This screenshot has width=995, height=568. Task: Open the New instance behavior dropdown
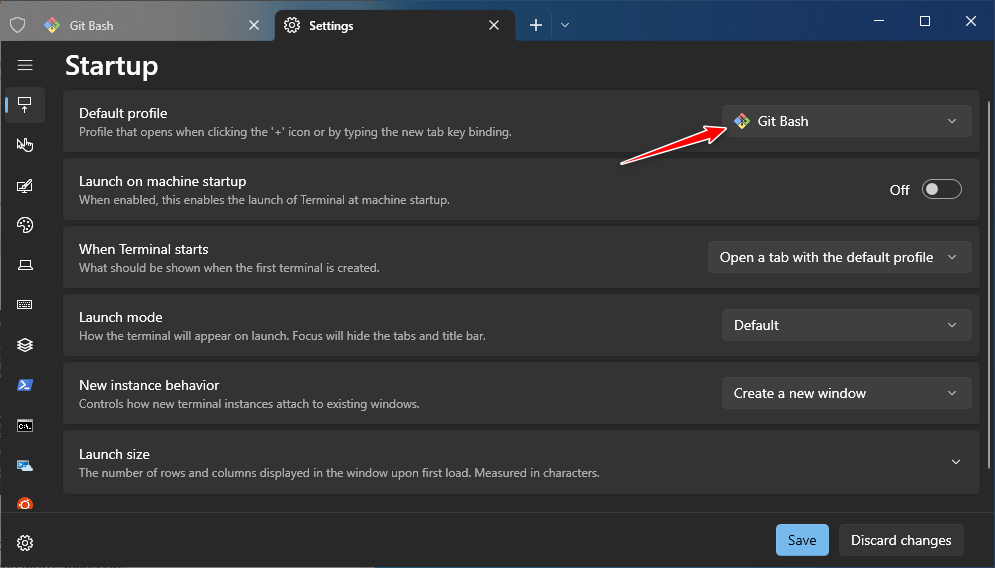tap(846, 393)
